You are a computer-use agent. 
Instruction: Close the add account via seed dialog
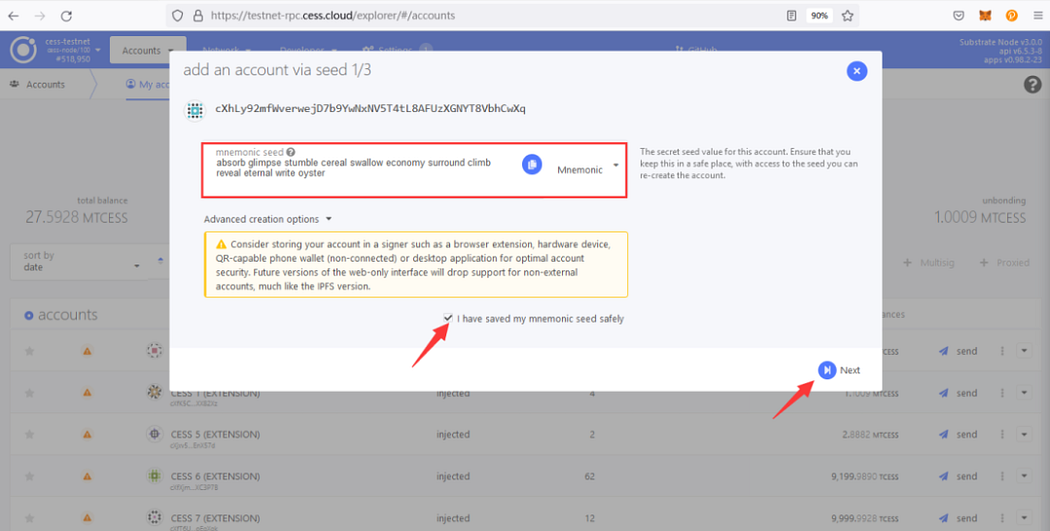(x=856, y=71)
